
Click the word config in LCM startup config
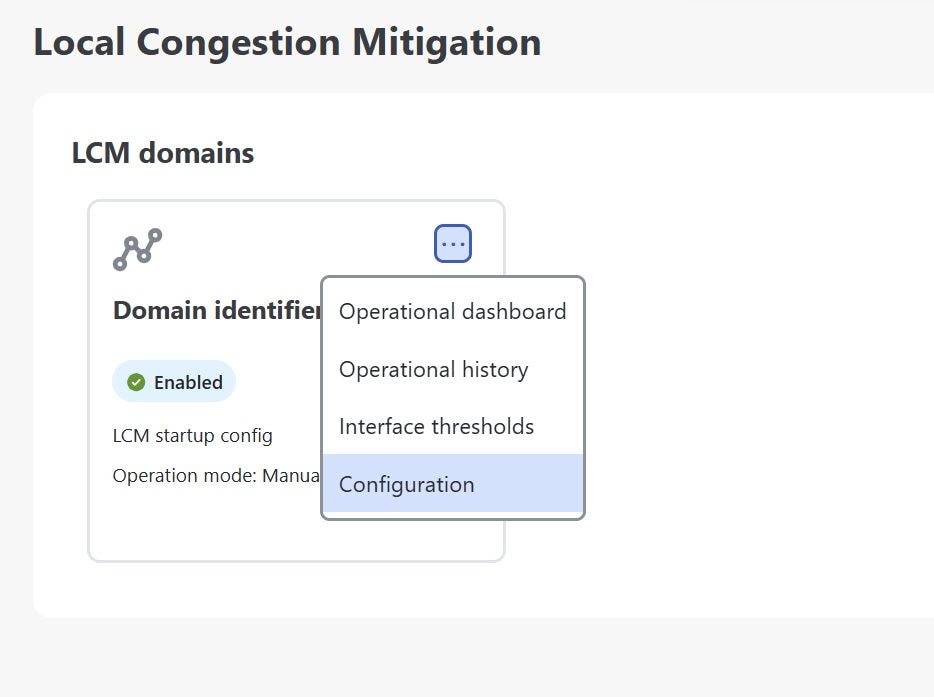247,436
